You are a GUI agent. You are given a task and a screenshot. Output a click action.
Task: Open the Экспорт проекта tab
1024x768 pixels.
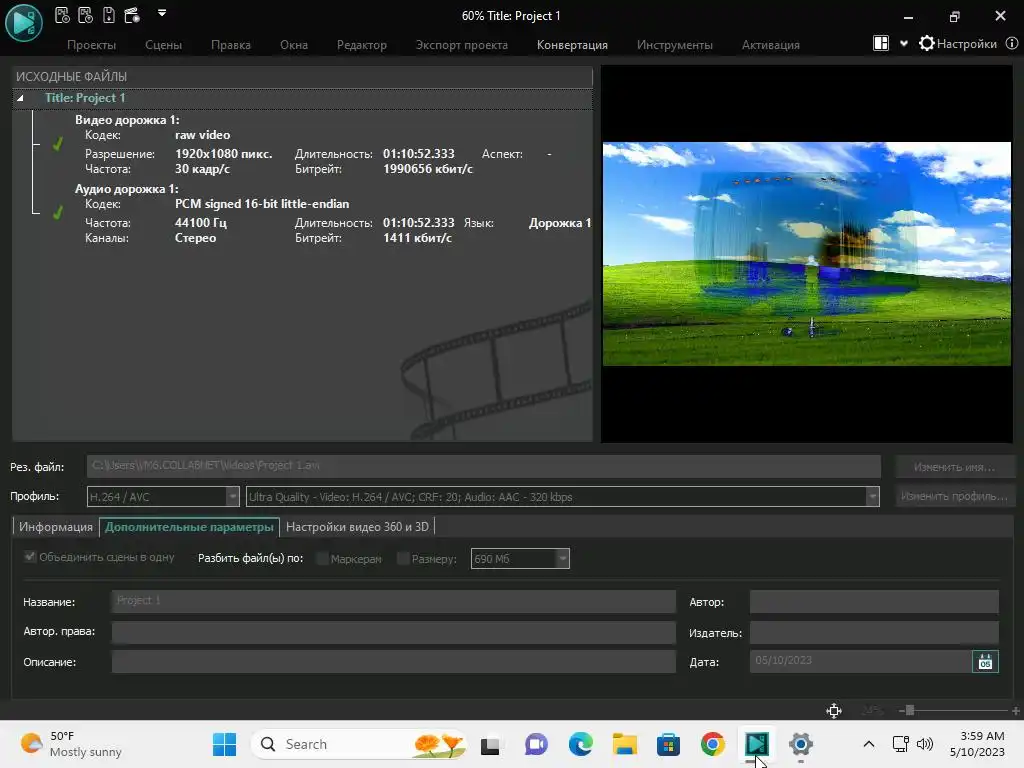[x=462, y=44]
